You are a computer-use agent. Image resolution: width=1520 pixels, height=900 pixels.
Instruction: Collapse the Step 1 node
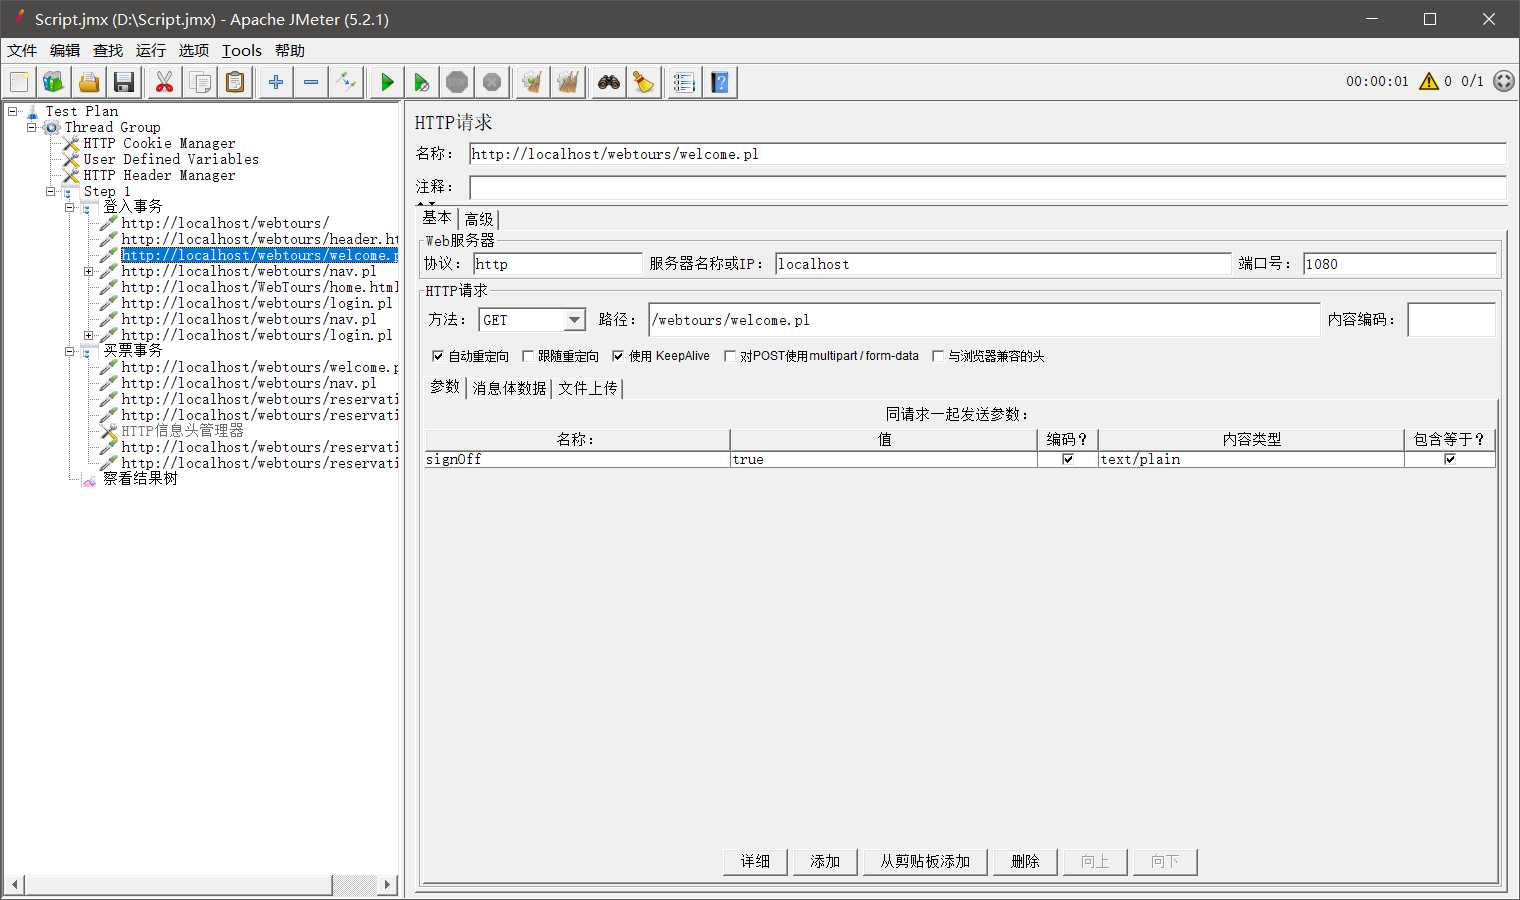click(51, 191)
